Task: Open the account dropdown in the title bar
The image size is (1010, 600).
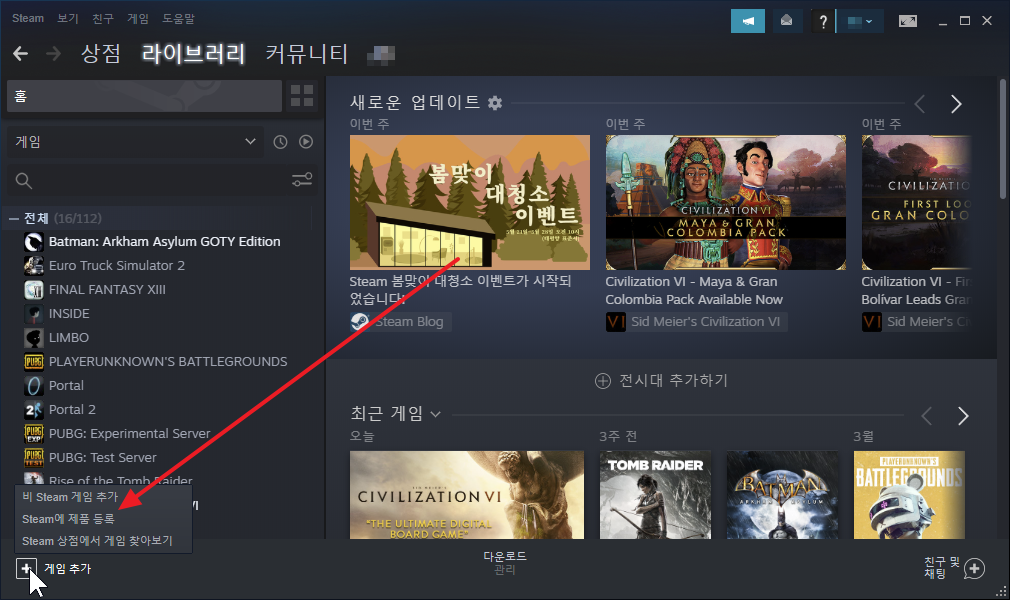Action: click(859, 21)
